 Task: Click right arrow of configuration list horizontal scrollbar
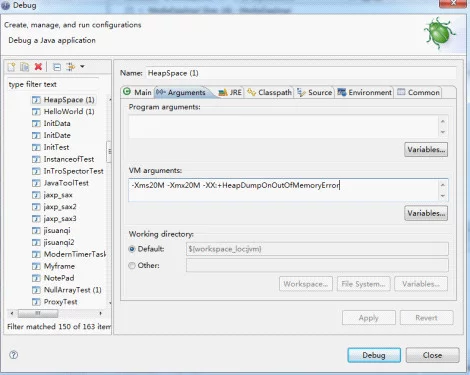100,313
